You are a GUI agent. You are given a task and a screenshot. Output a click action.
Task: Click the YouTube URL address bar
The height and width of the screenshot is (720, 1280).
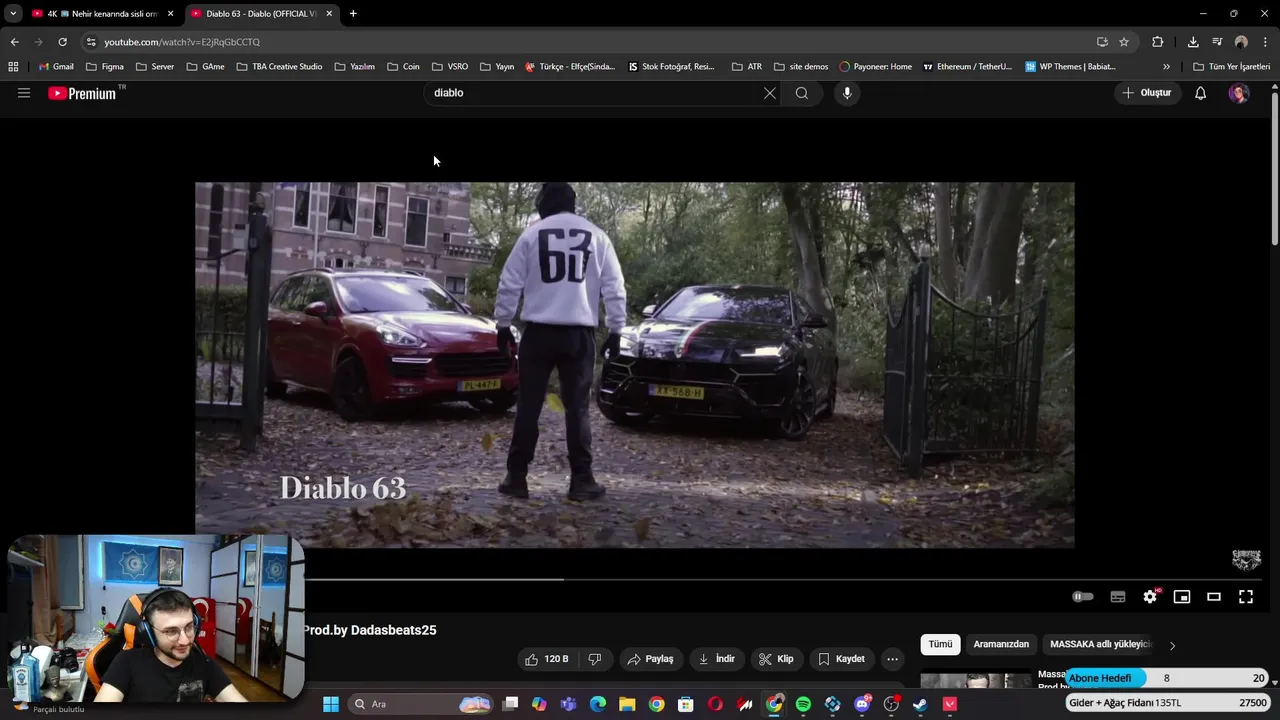[590, 42]
